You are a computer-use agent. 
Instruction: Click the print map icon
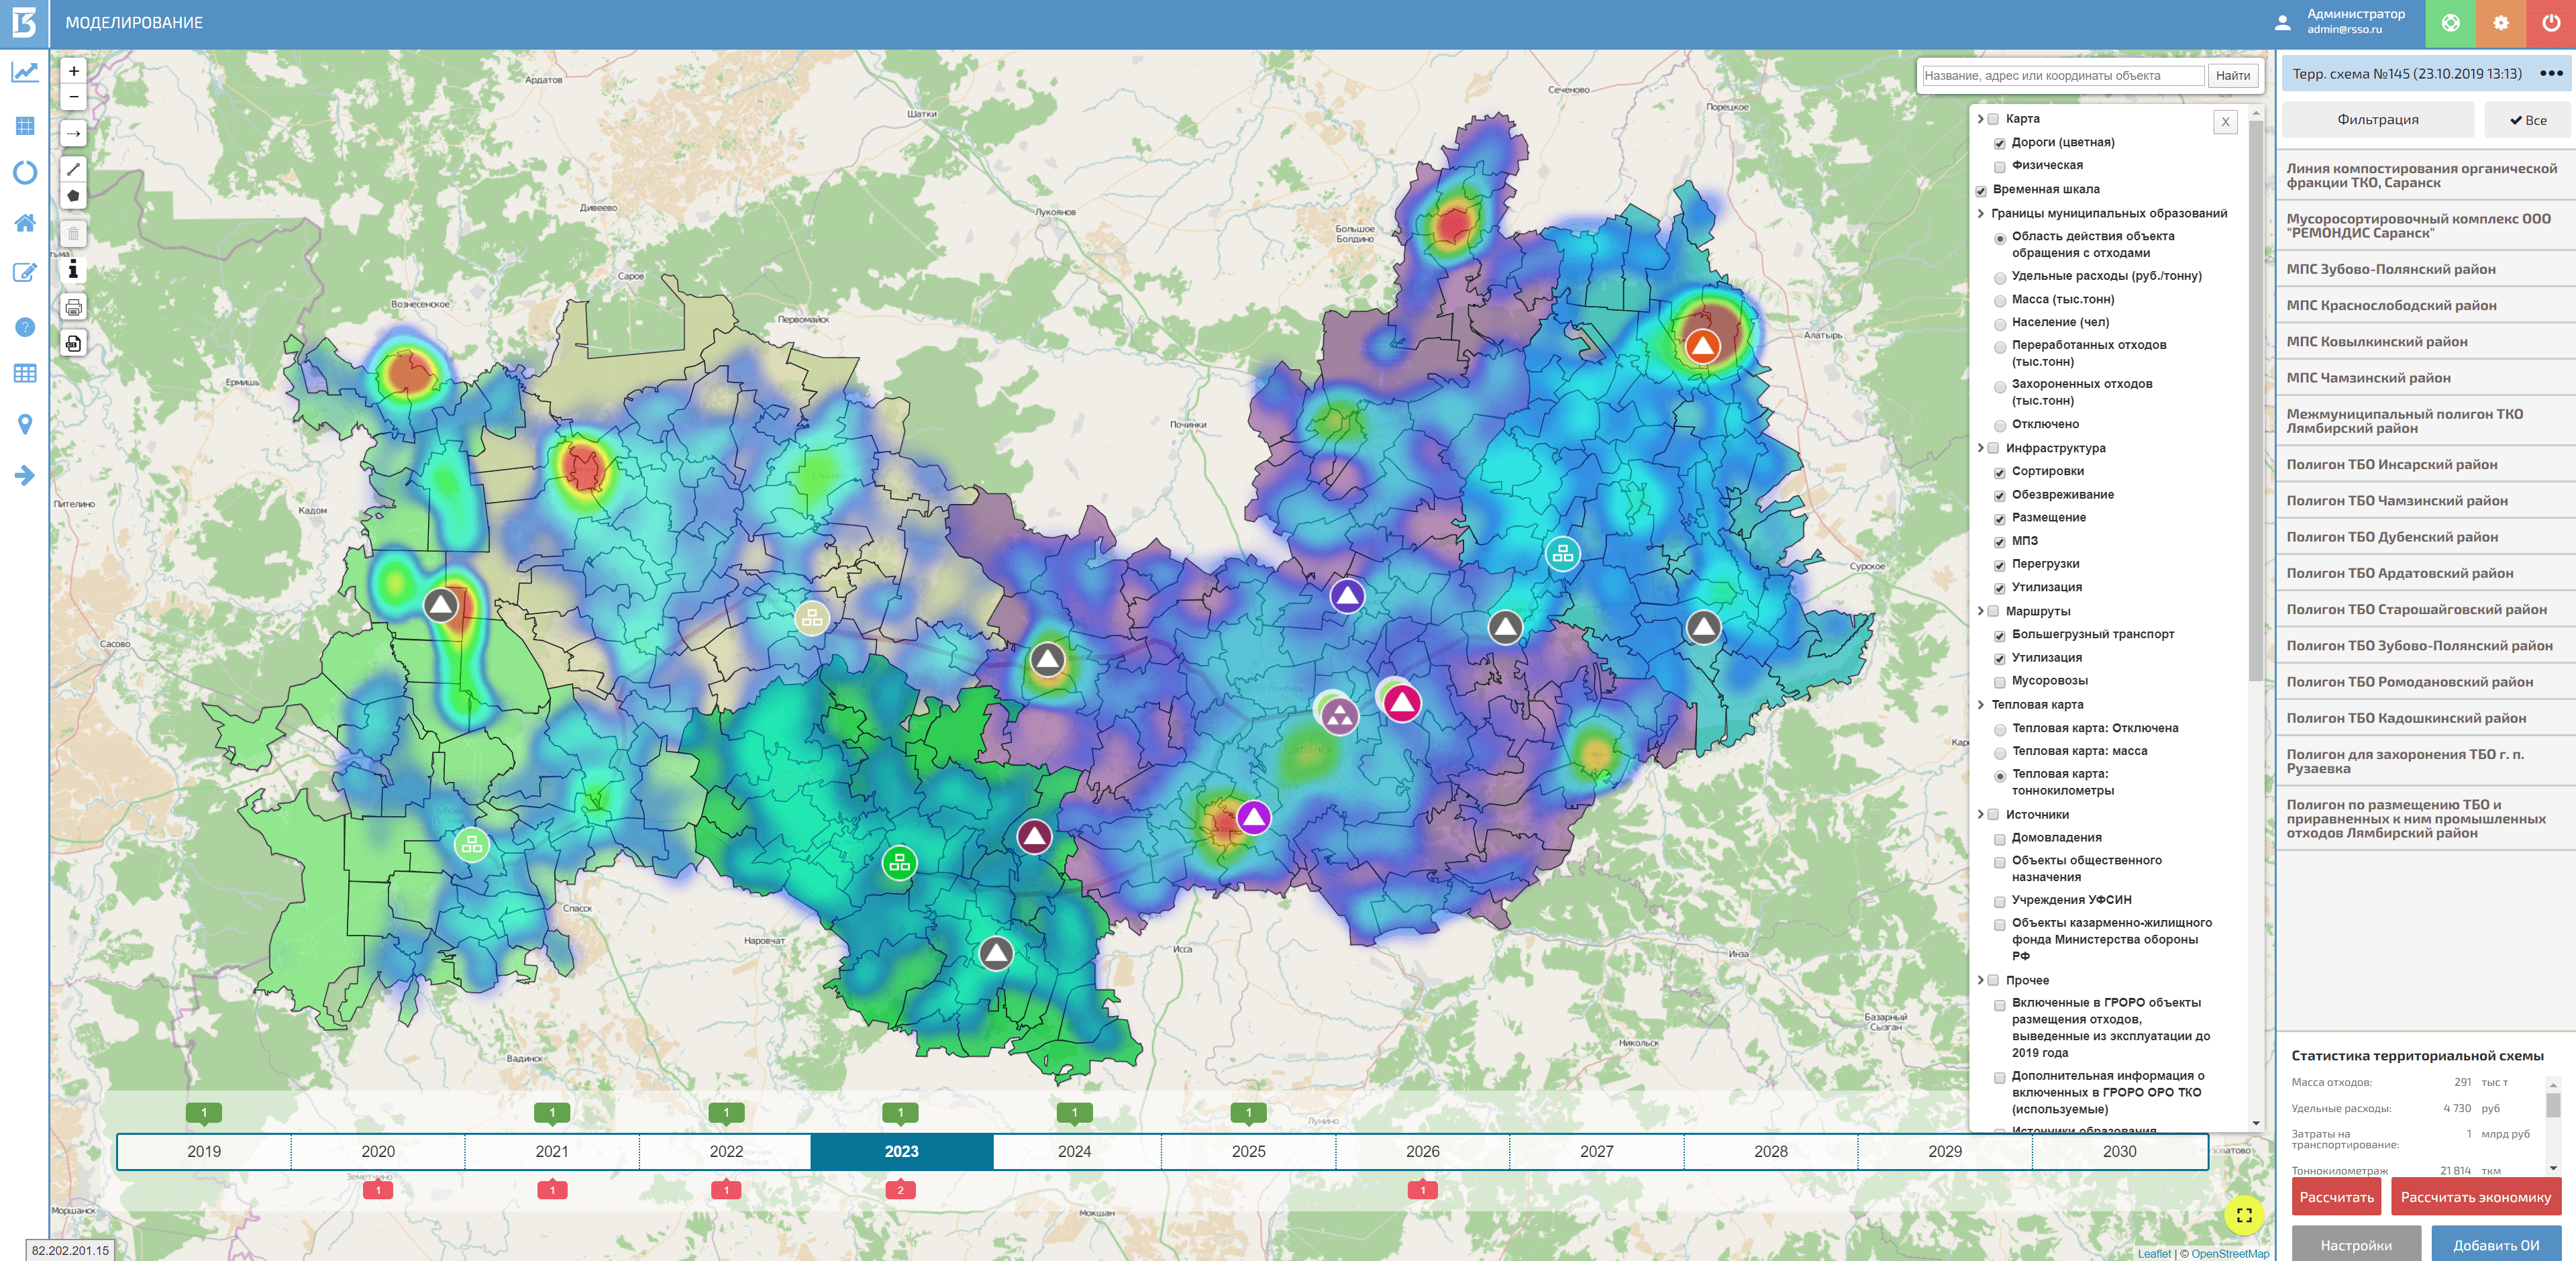[x=73, y=307]
